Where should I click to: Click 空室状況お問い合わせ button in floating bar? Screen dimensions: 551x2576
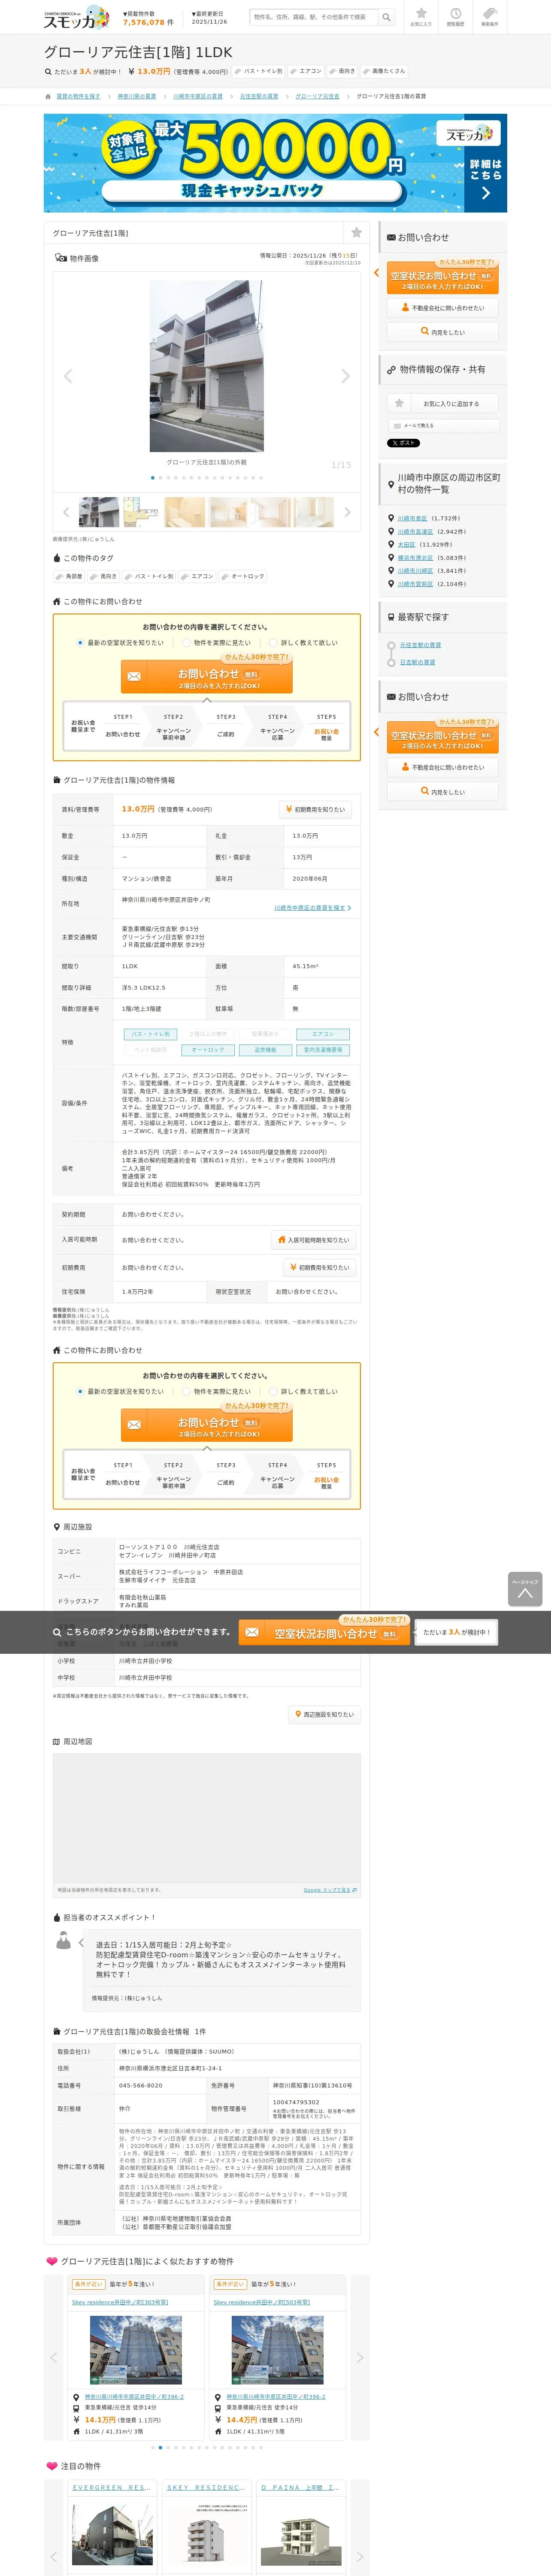point(325,1633)
